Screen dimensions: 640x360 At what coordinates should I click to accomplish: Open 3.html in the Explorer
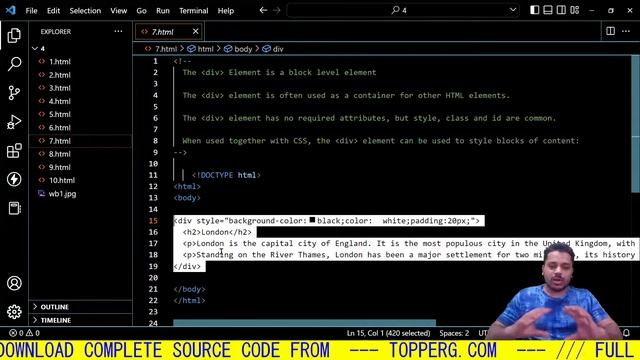point(80,88)
